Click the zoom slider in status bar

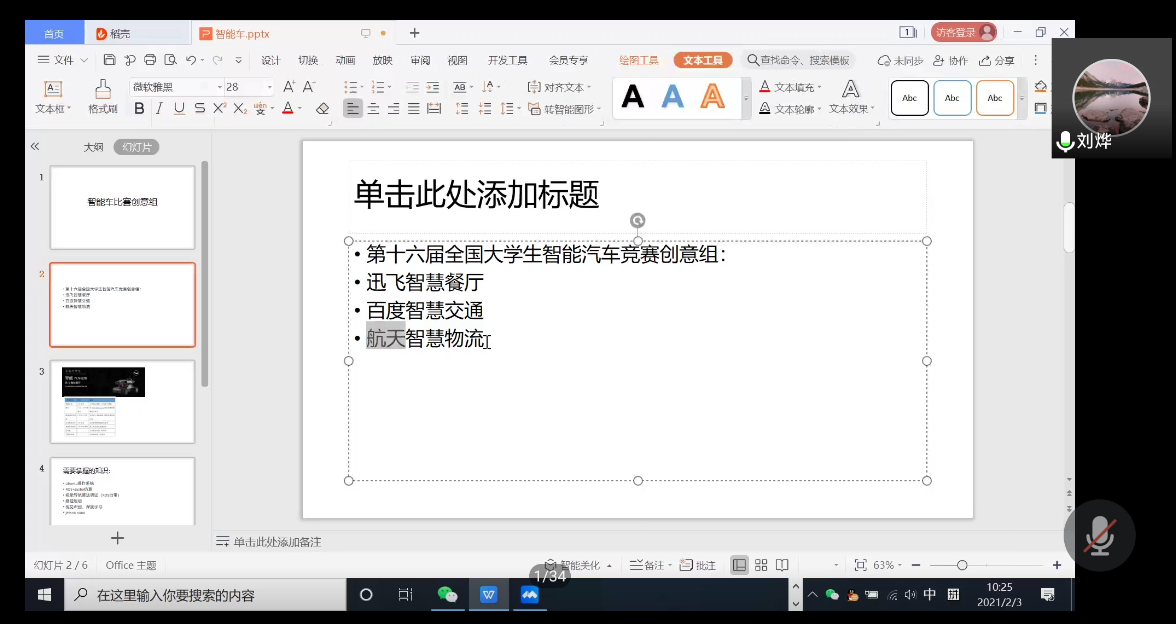pos(962,565)
